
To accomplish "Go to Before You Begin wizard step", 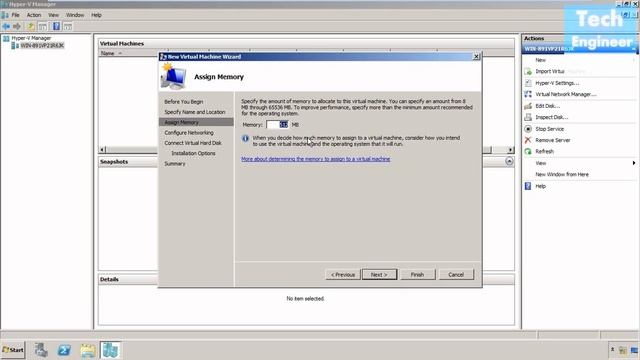I will tap(184, 102).
